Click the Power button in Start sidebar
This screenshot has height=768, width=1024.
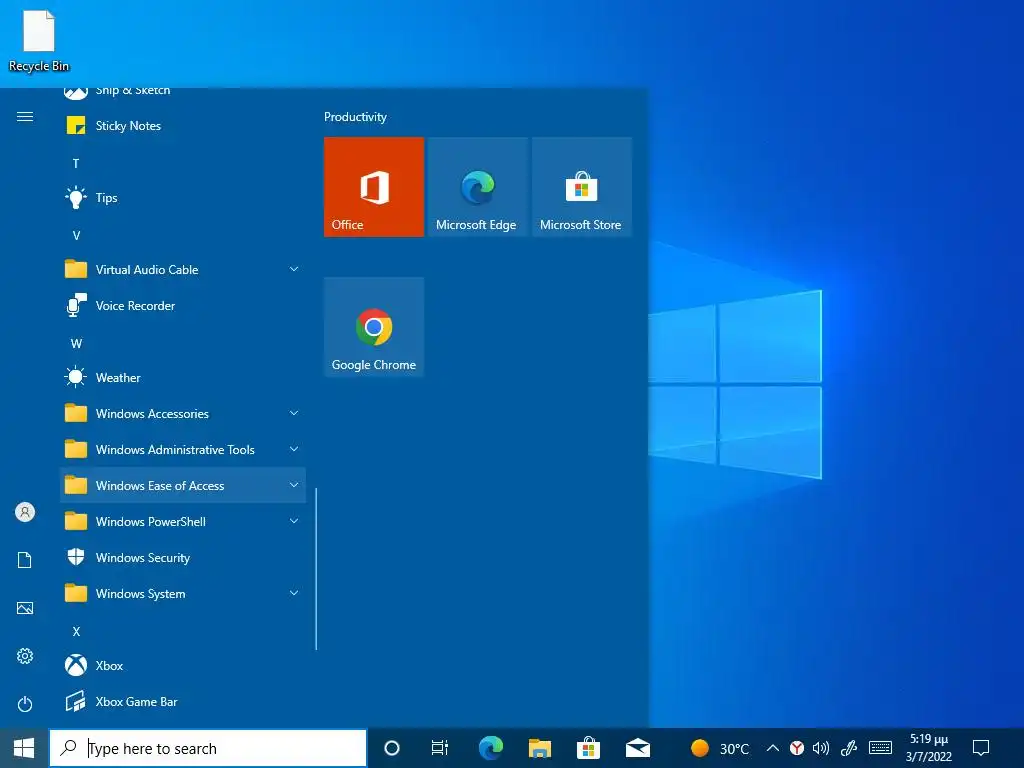(x=25, y=704)
